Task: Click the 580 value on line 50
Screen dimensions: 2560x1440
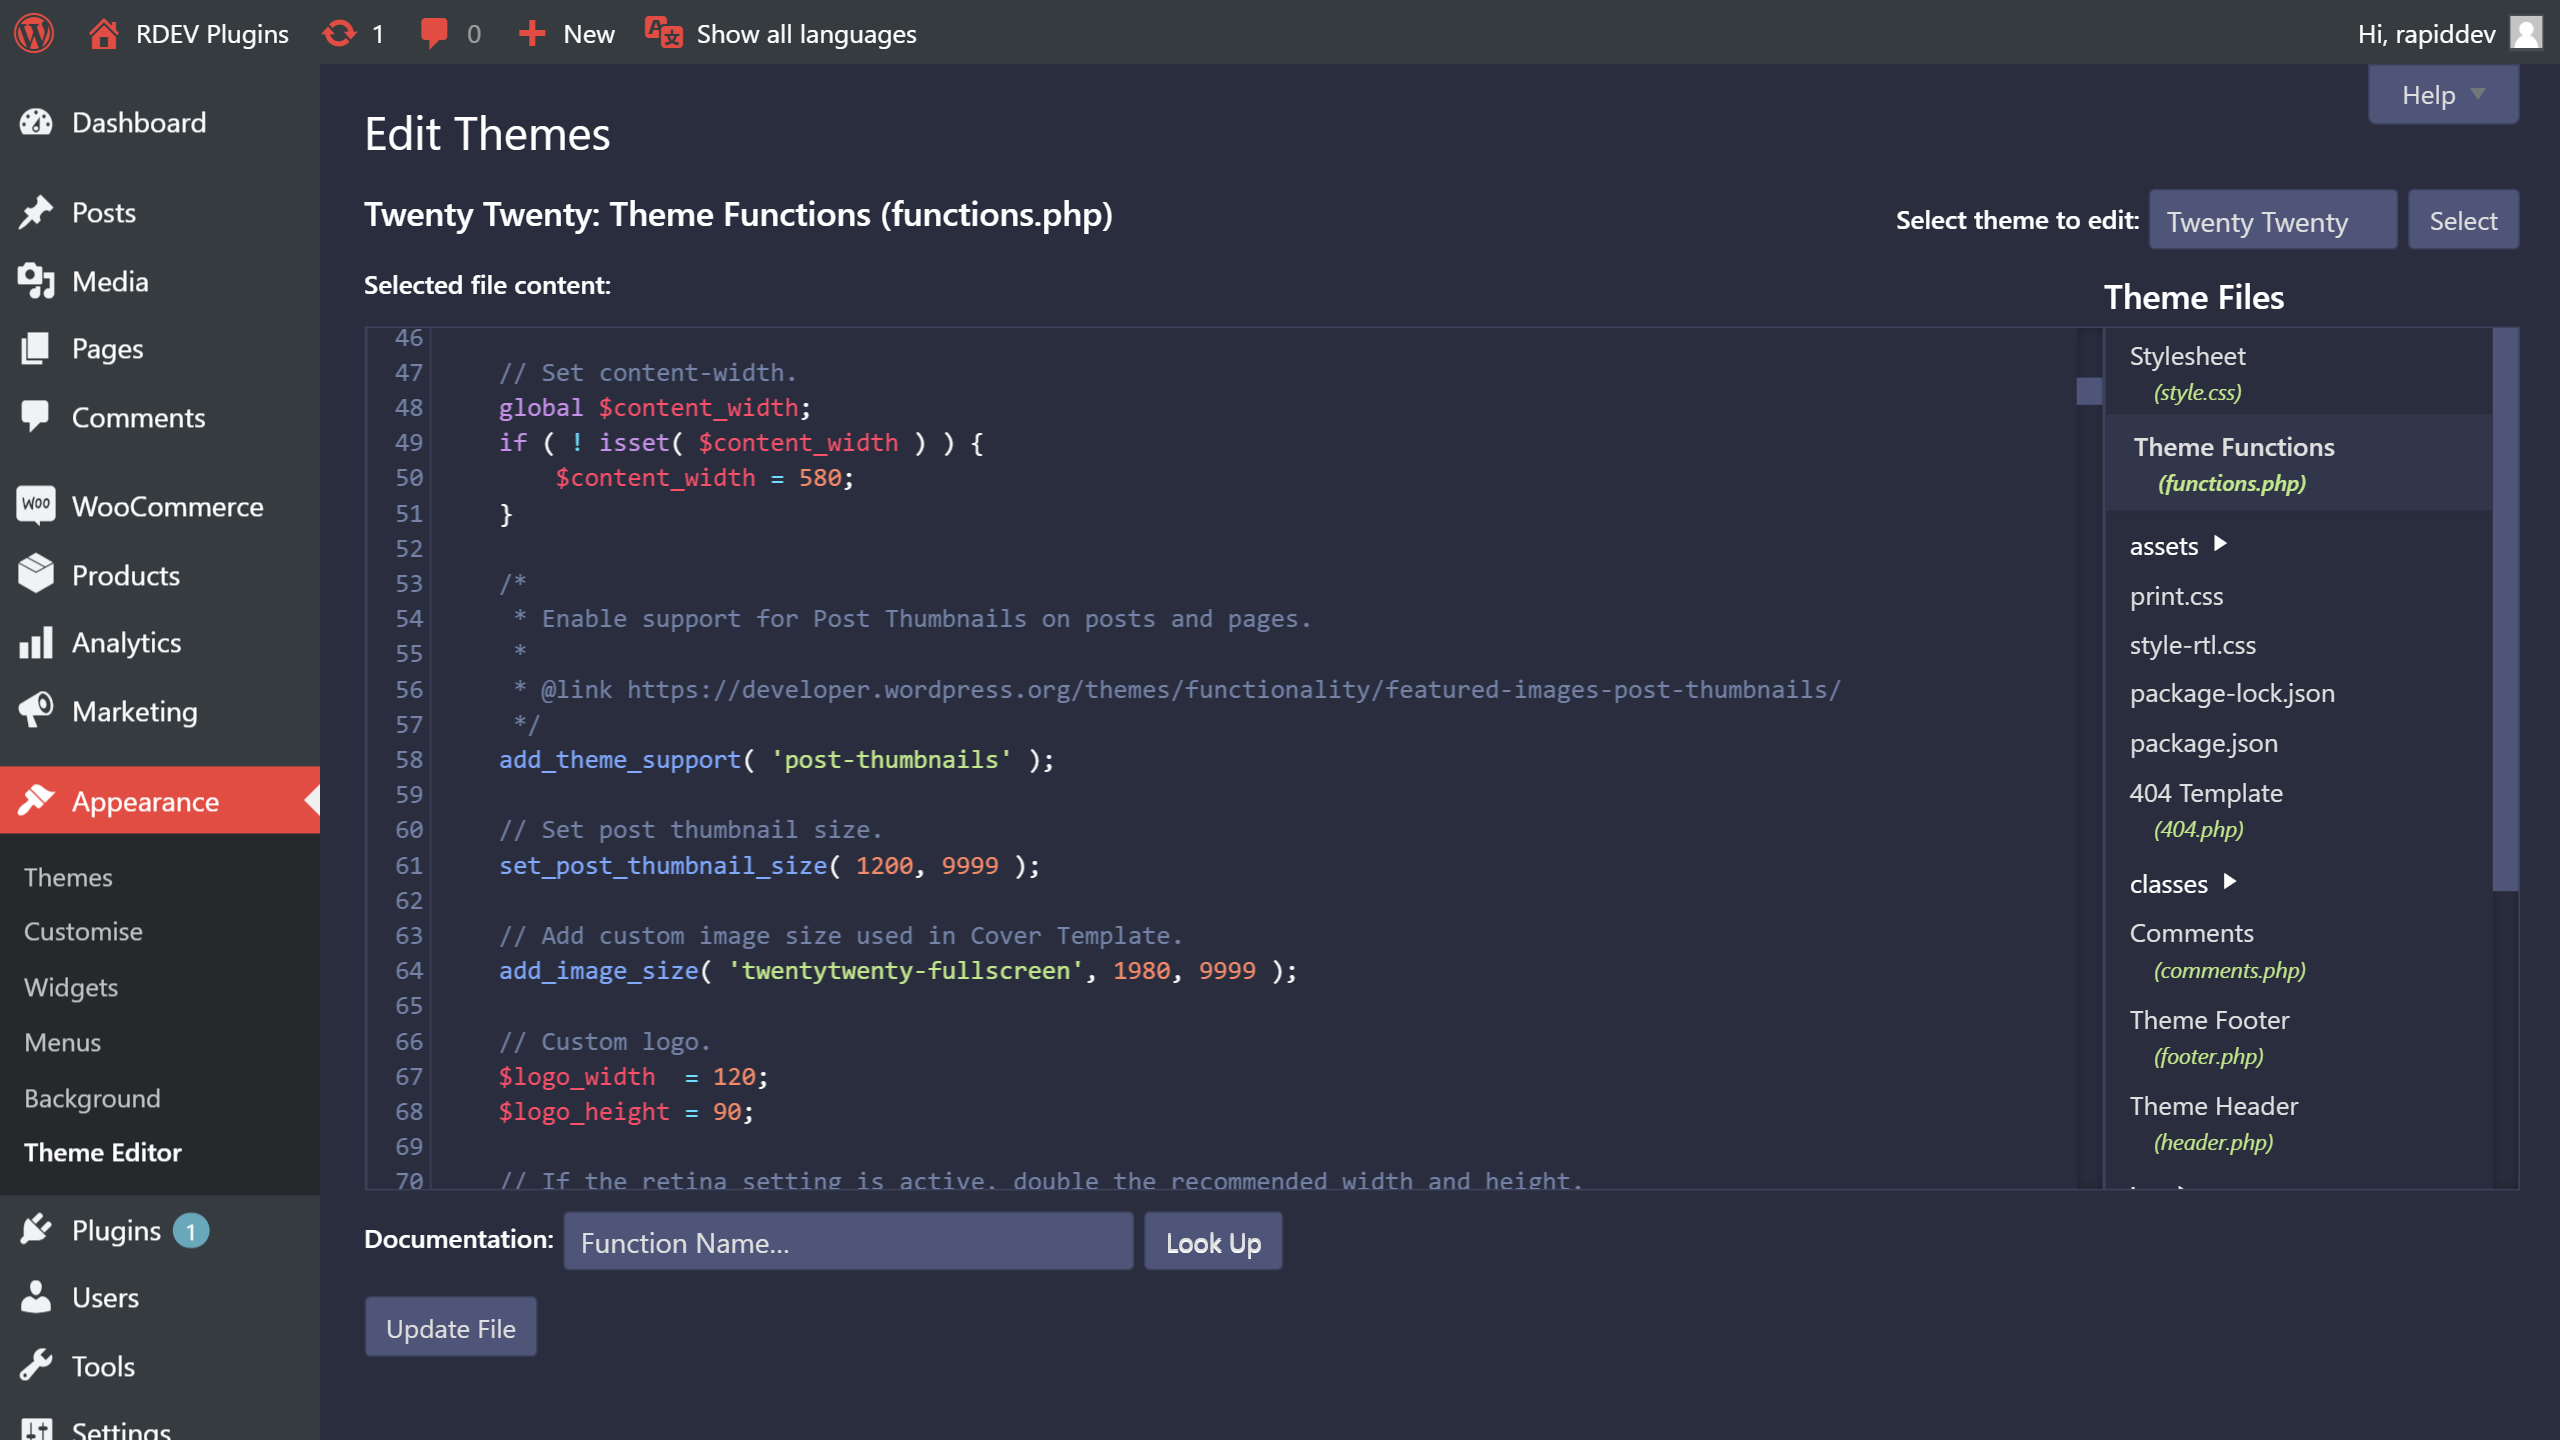Action: (820, 477)
